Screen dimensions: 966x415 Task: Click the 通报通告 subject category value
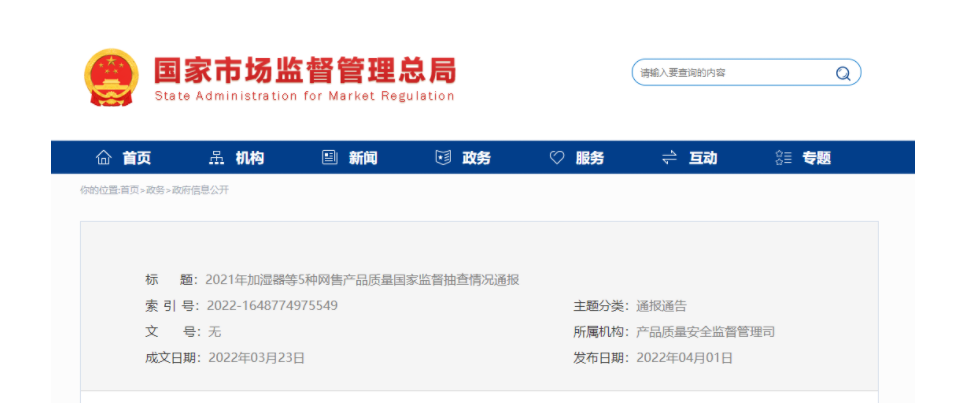[661, 306]
